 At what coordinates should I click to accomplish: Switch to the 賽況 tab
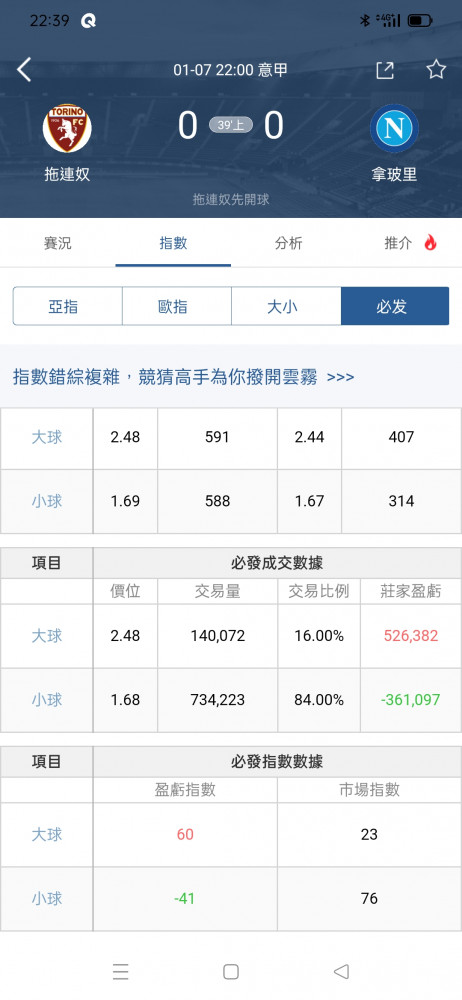click(57, 243)
